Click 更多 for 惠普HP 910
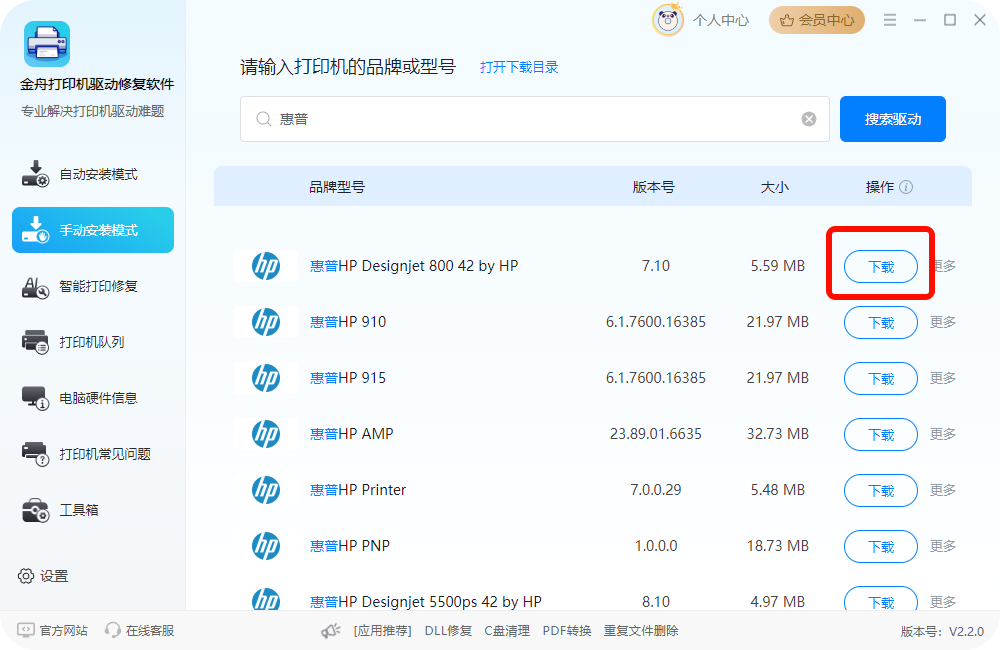 [x=943, y=322]
